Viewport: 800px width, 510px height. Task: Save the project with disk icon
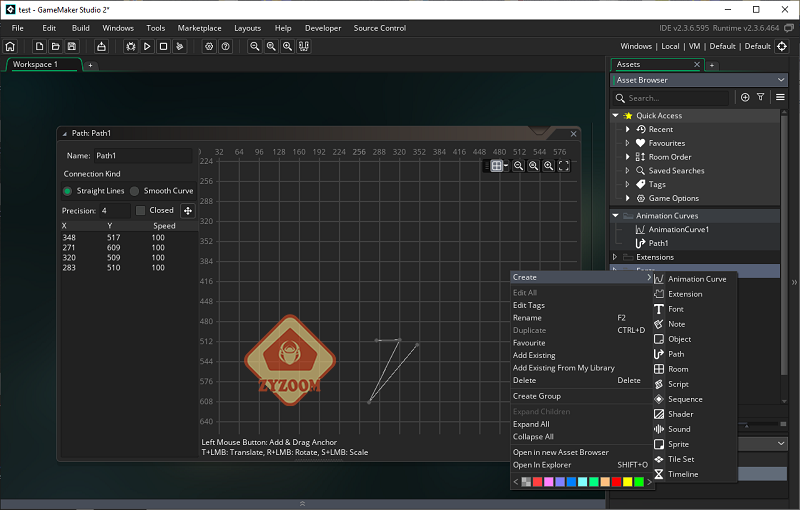[x=72, y=46]
